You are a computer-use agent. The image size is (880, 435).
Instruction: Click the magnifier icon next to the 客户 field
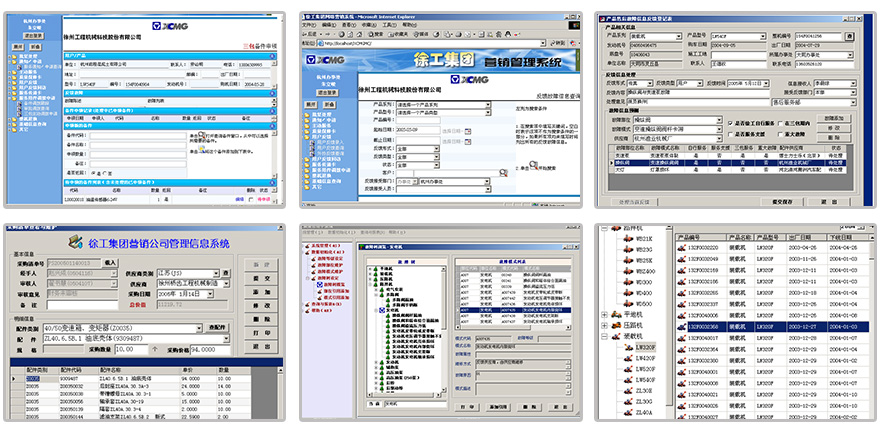(x=503, y=173)
